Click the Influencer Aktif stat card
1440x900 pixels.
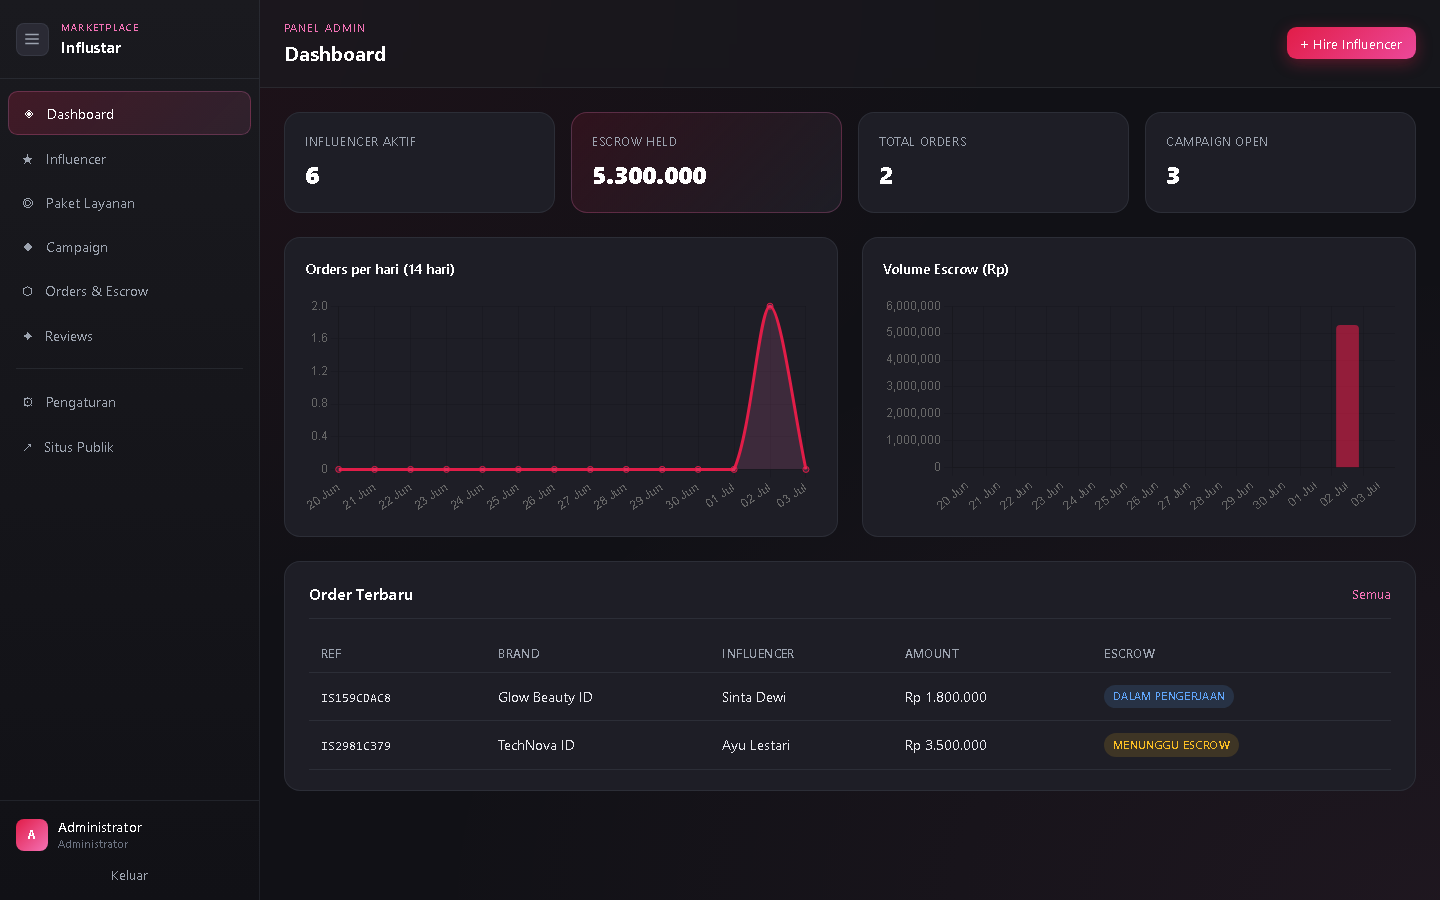419,162
